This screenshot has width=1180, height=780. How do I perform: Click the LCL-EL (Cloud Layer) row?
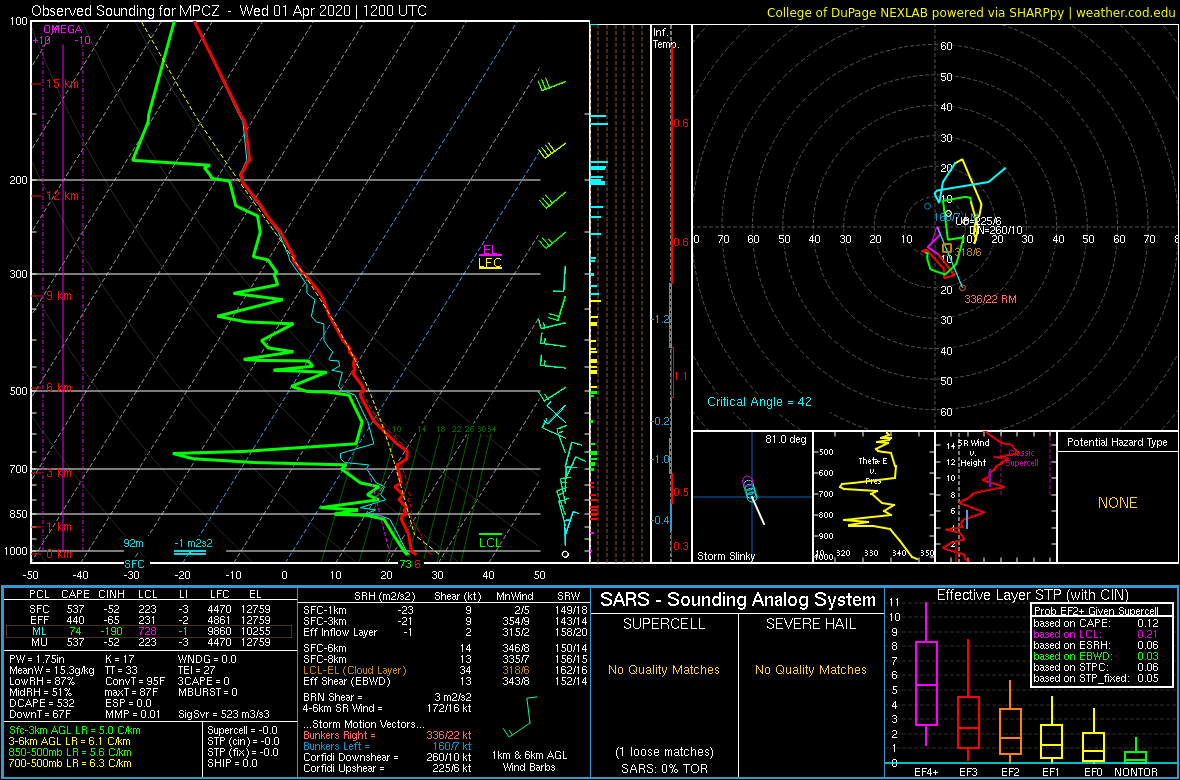(x=444, y=670)
